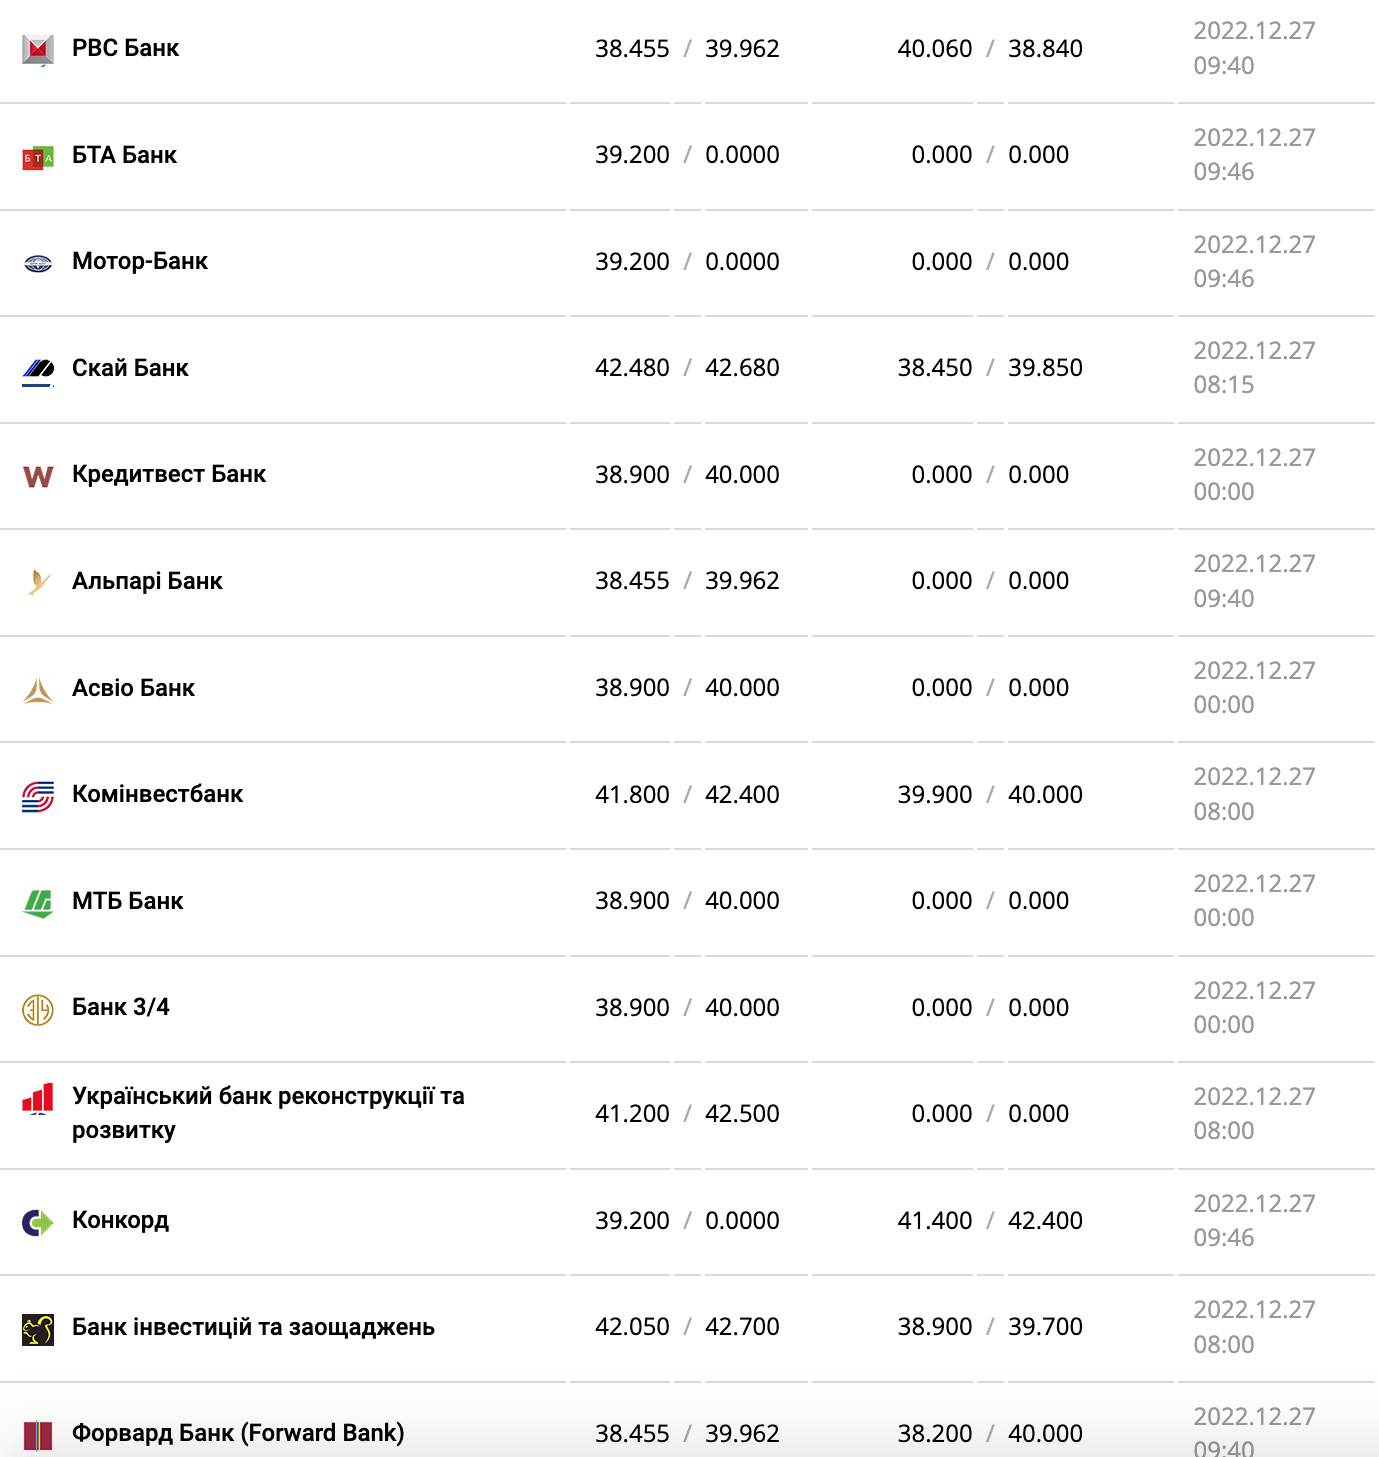This screenshot has height=1457, width=1379.
Task: Click the Банк 3/4 round logo
Action: click(x=38, y=1009)
